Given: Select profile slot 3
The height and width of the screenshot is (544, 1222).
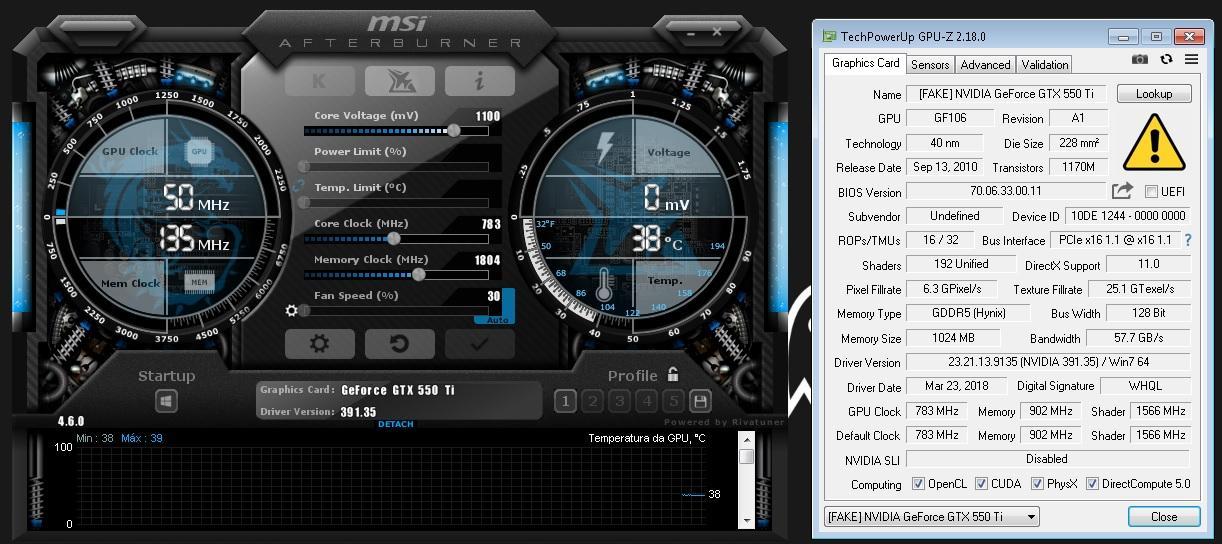Looking at the screenshot, I should tap(620, 402).
